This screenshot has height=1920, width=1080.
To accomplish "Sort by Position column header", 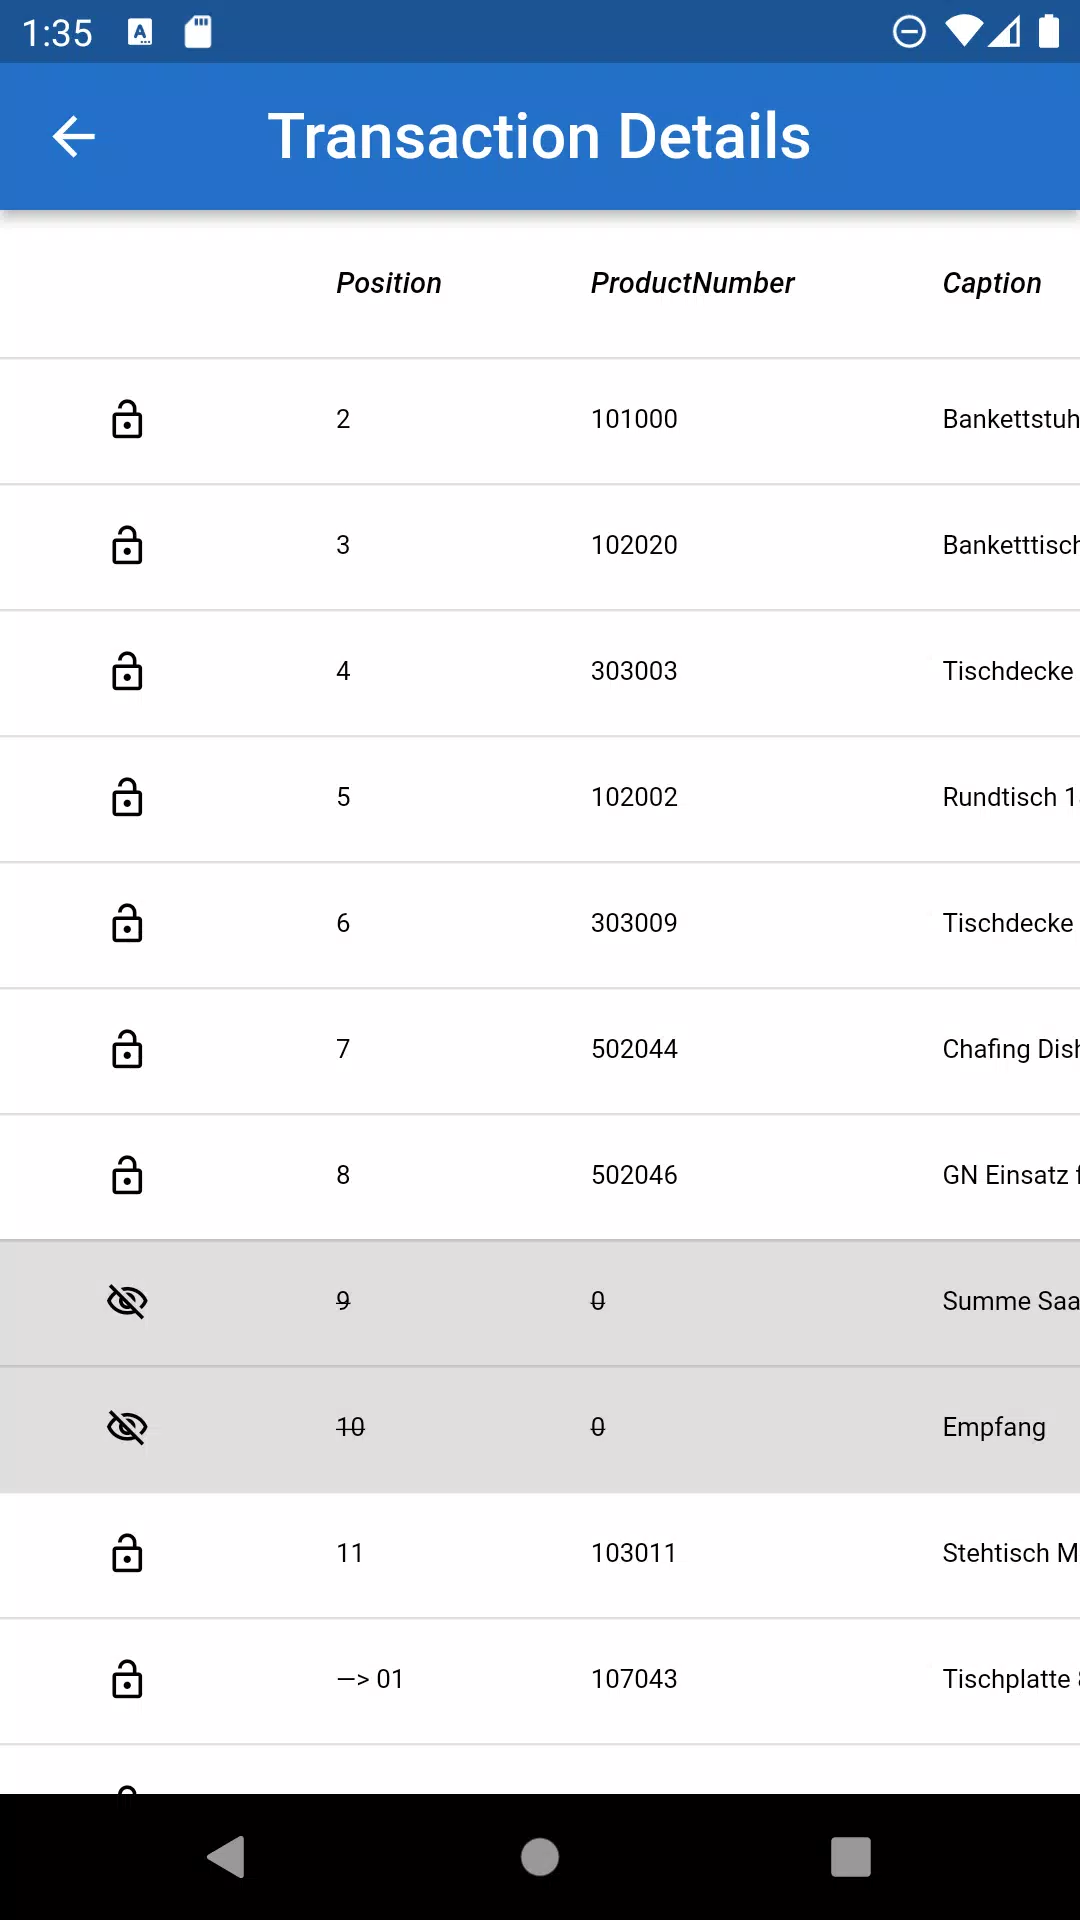I will click(389, 283).
